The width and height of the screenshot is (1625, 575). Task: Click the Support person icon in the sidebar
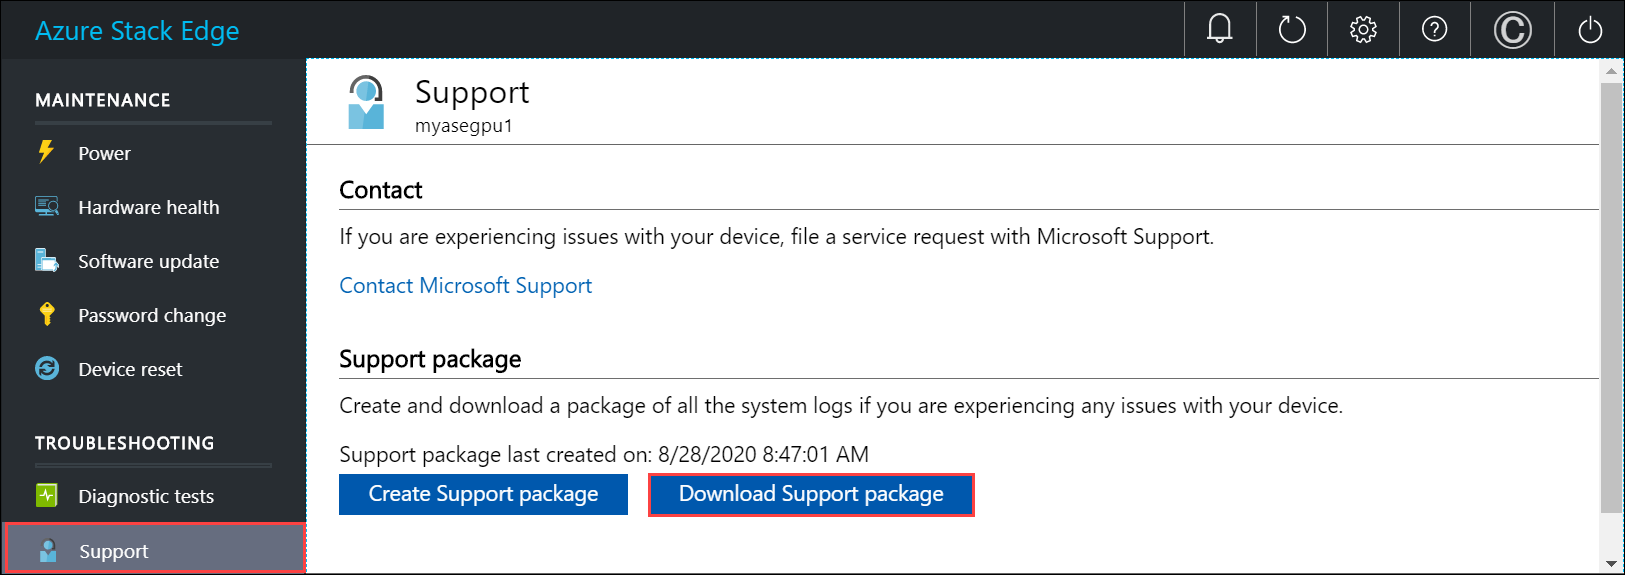[x=47, y=550]
